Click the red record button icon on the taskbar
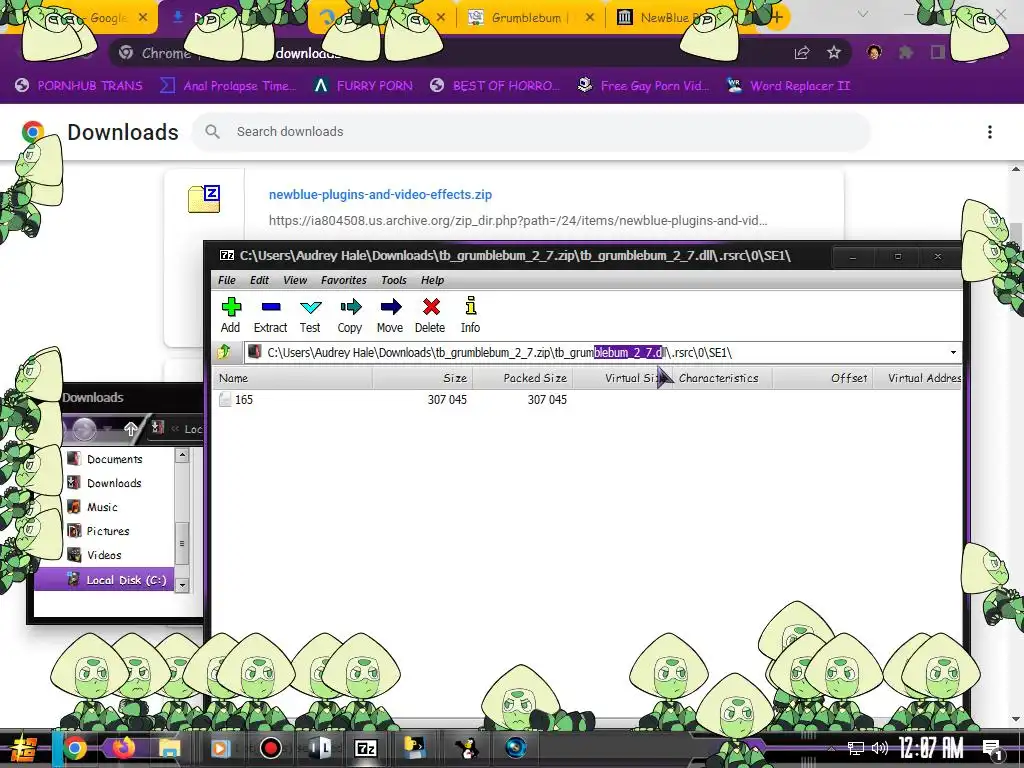Image resolution: width=1024 pixels, height=768 pixels. point(270,748)
